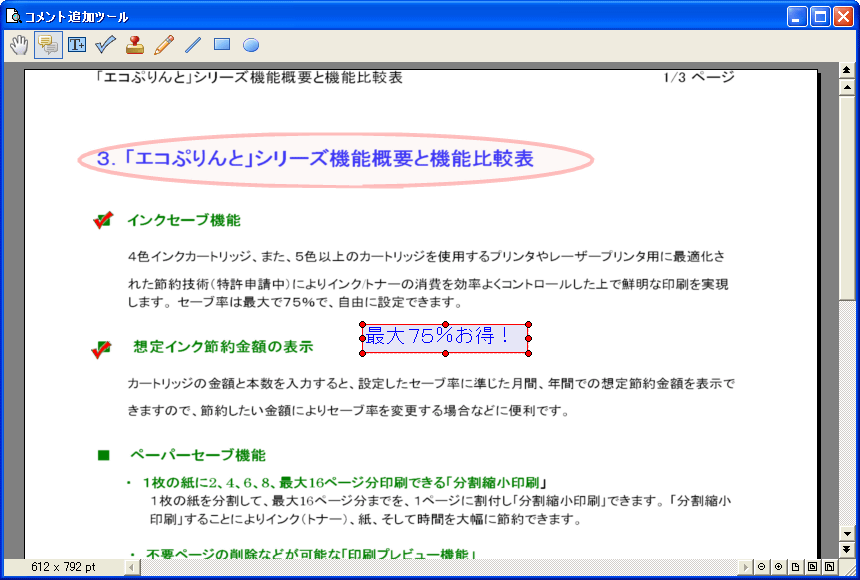
Task: Click red checkmark beside 想定インク節約金額の表示
Action: [101, 349]
